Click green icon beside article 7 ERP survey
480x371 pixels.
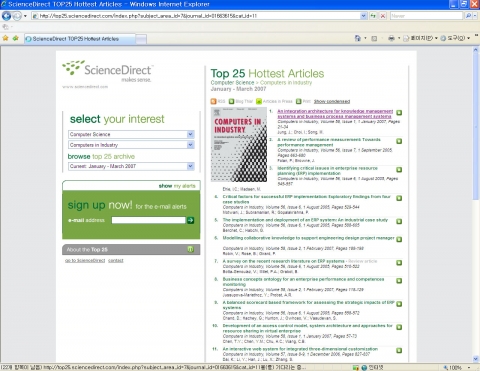399,263
